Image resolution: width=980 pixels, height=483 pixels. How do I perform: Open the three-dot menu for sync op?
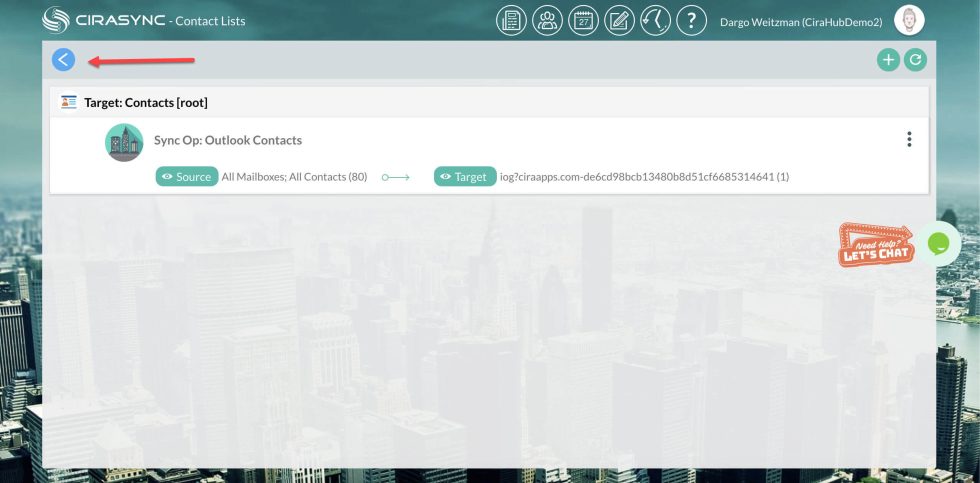tap(909, 140)
